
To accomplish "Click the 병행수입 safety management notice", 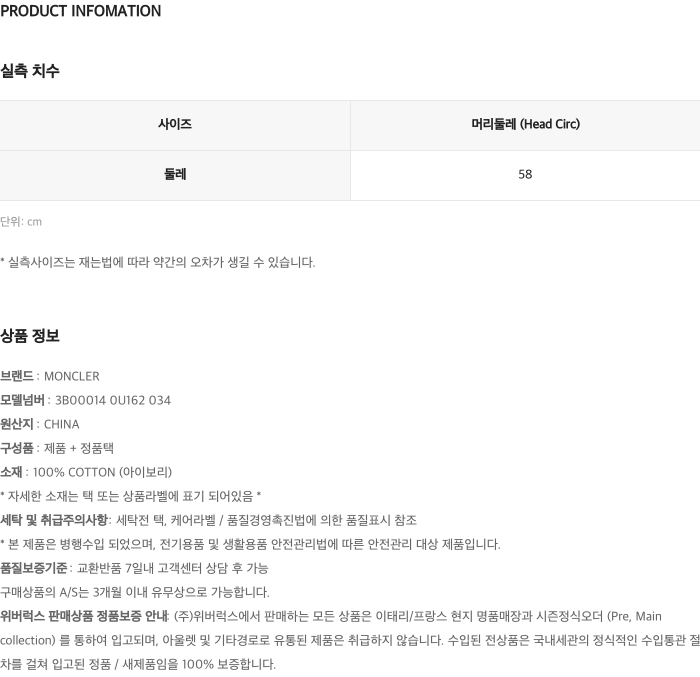I will 250,544.
